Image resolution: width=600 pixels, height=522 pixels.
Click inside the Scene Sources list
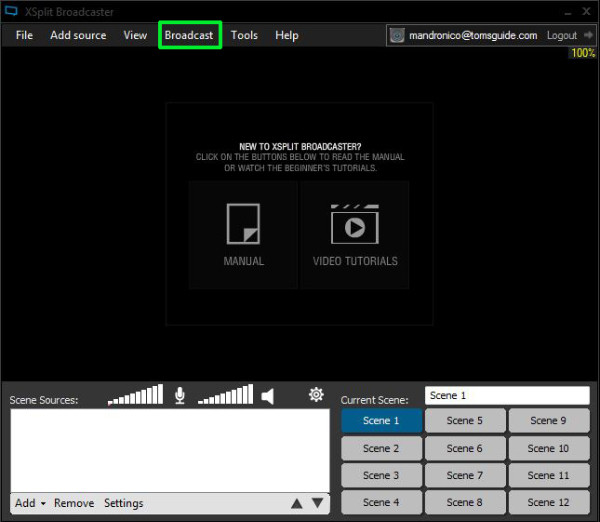[x=170, y=450]
